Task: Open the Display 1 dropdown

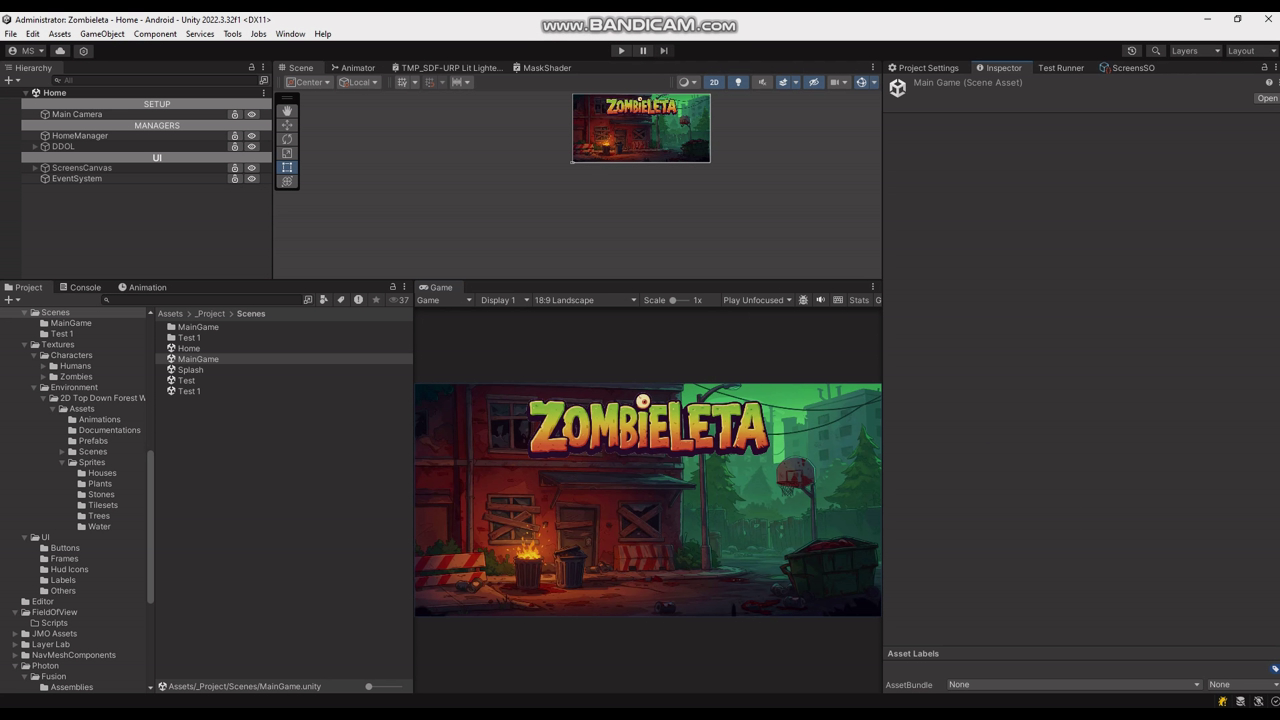Action: [x=504, y=300]
